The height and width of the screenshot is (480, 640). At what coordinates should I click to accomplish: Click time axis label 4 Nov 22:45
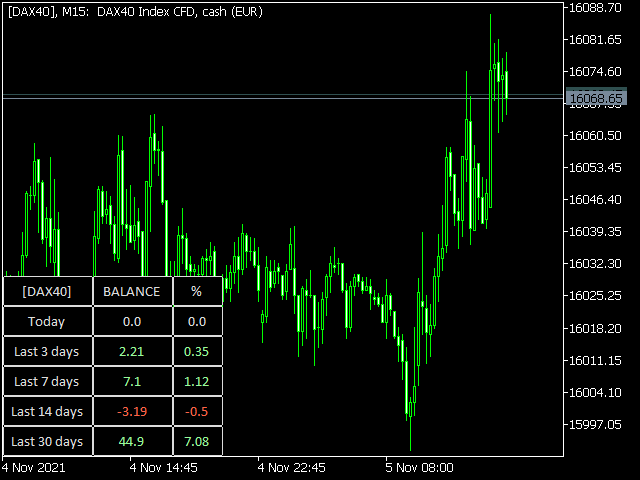(x=291, y=467)
